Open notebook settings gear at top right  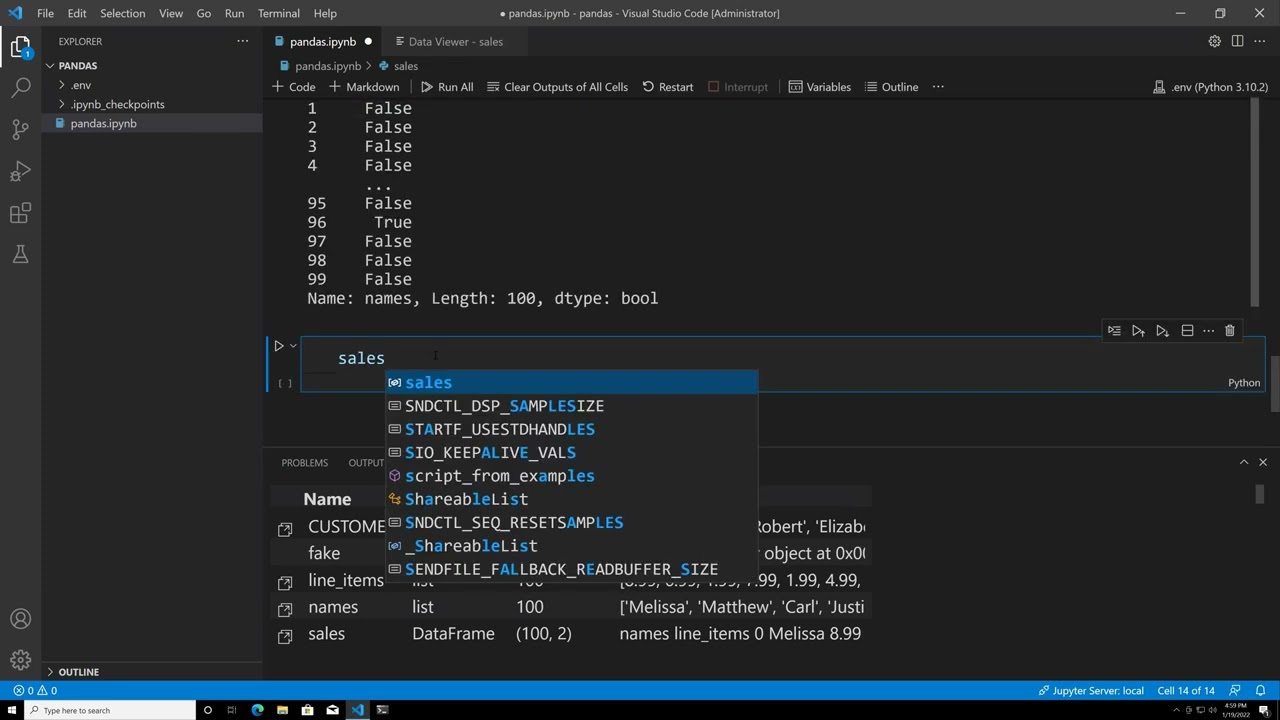(1214, 41)
